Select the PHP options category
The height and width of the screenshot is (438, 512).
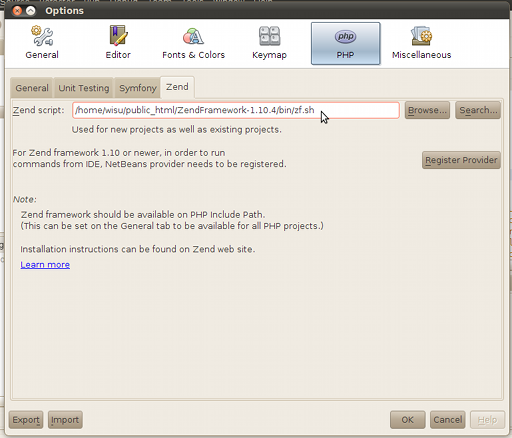(x=345, y=43)
